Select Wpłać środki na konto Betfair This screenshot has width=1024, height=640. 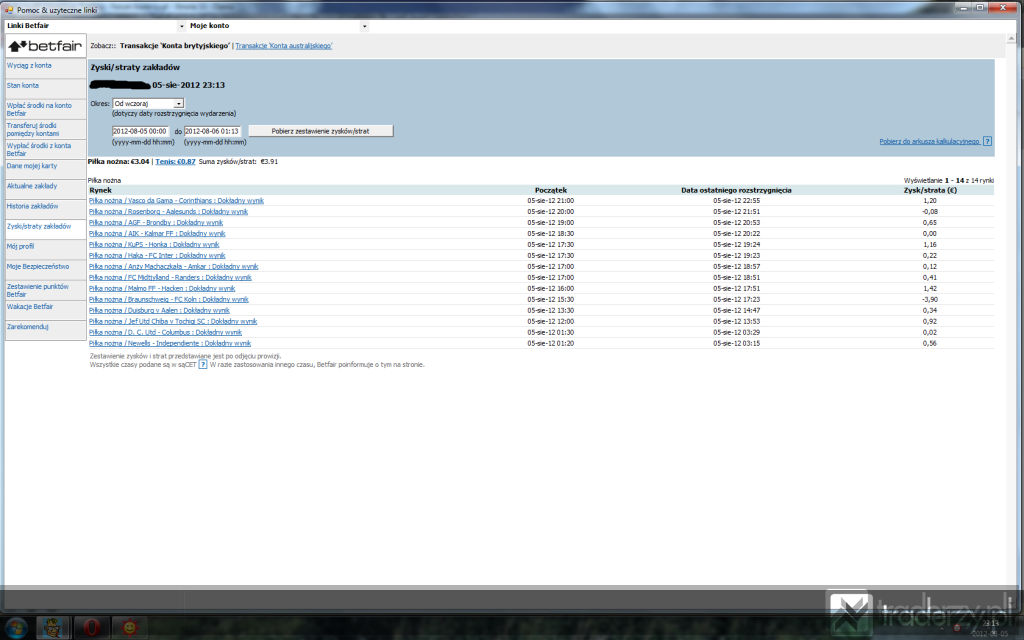(x=39, y=109)
